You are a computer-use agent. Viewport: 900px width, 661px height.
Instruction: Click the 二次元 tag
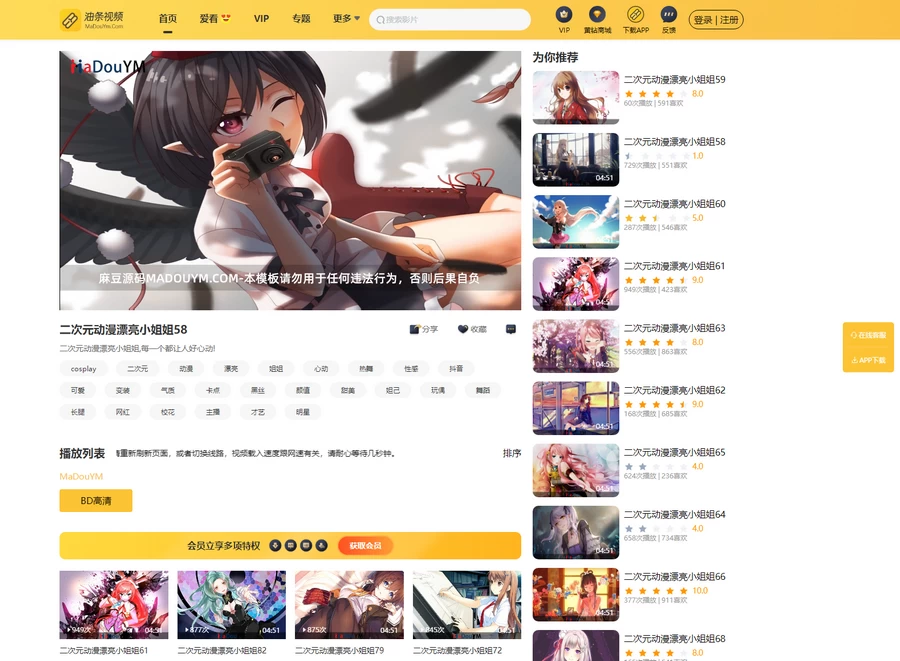tap(137, 368)
